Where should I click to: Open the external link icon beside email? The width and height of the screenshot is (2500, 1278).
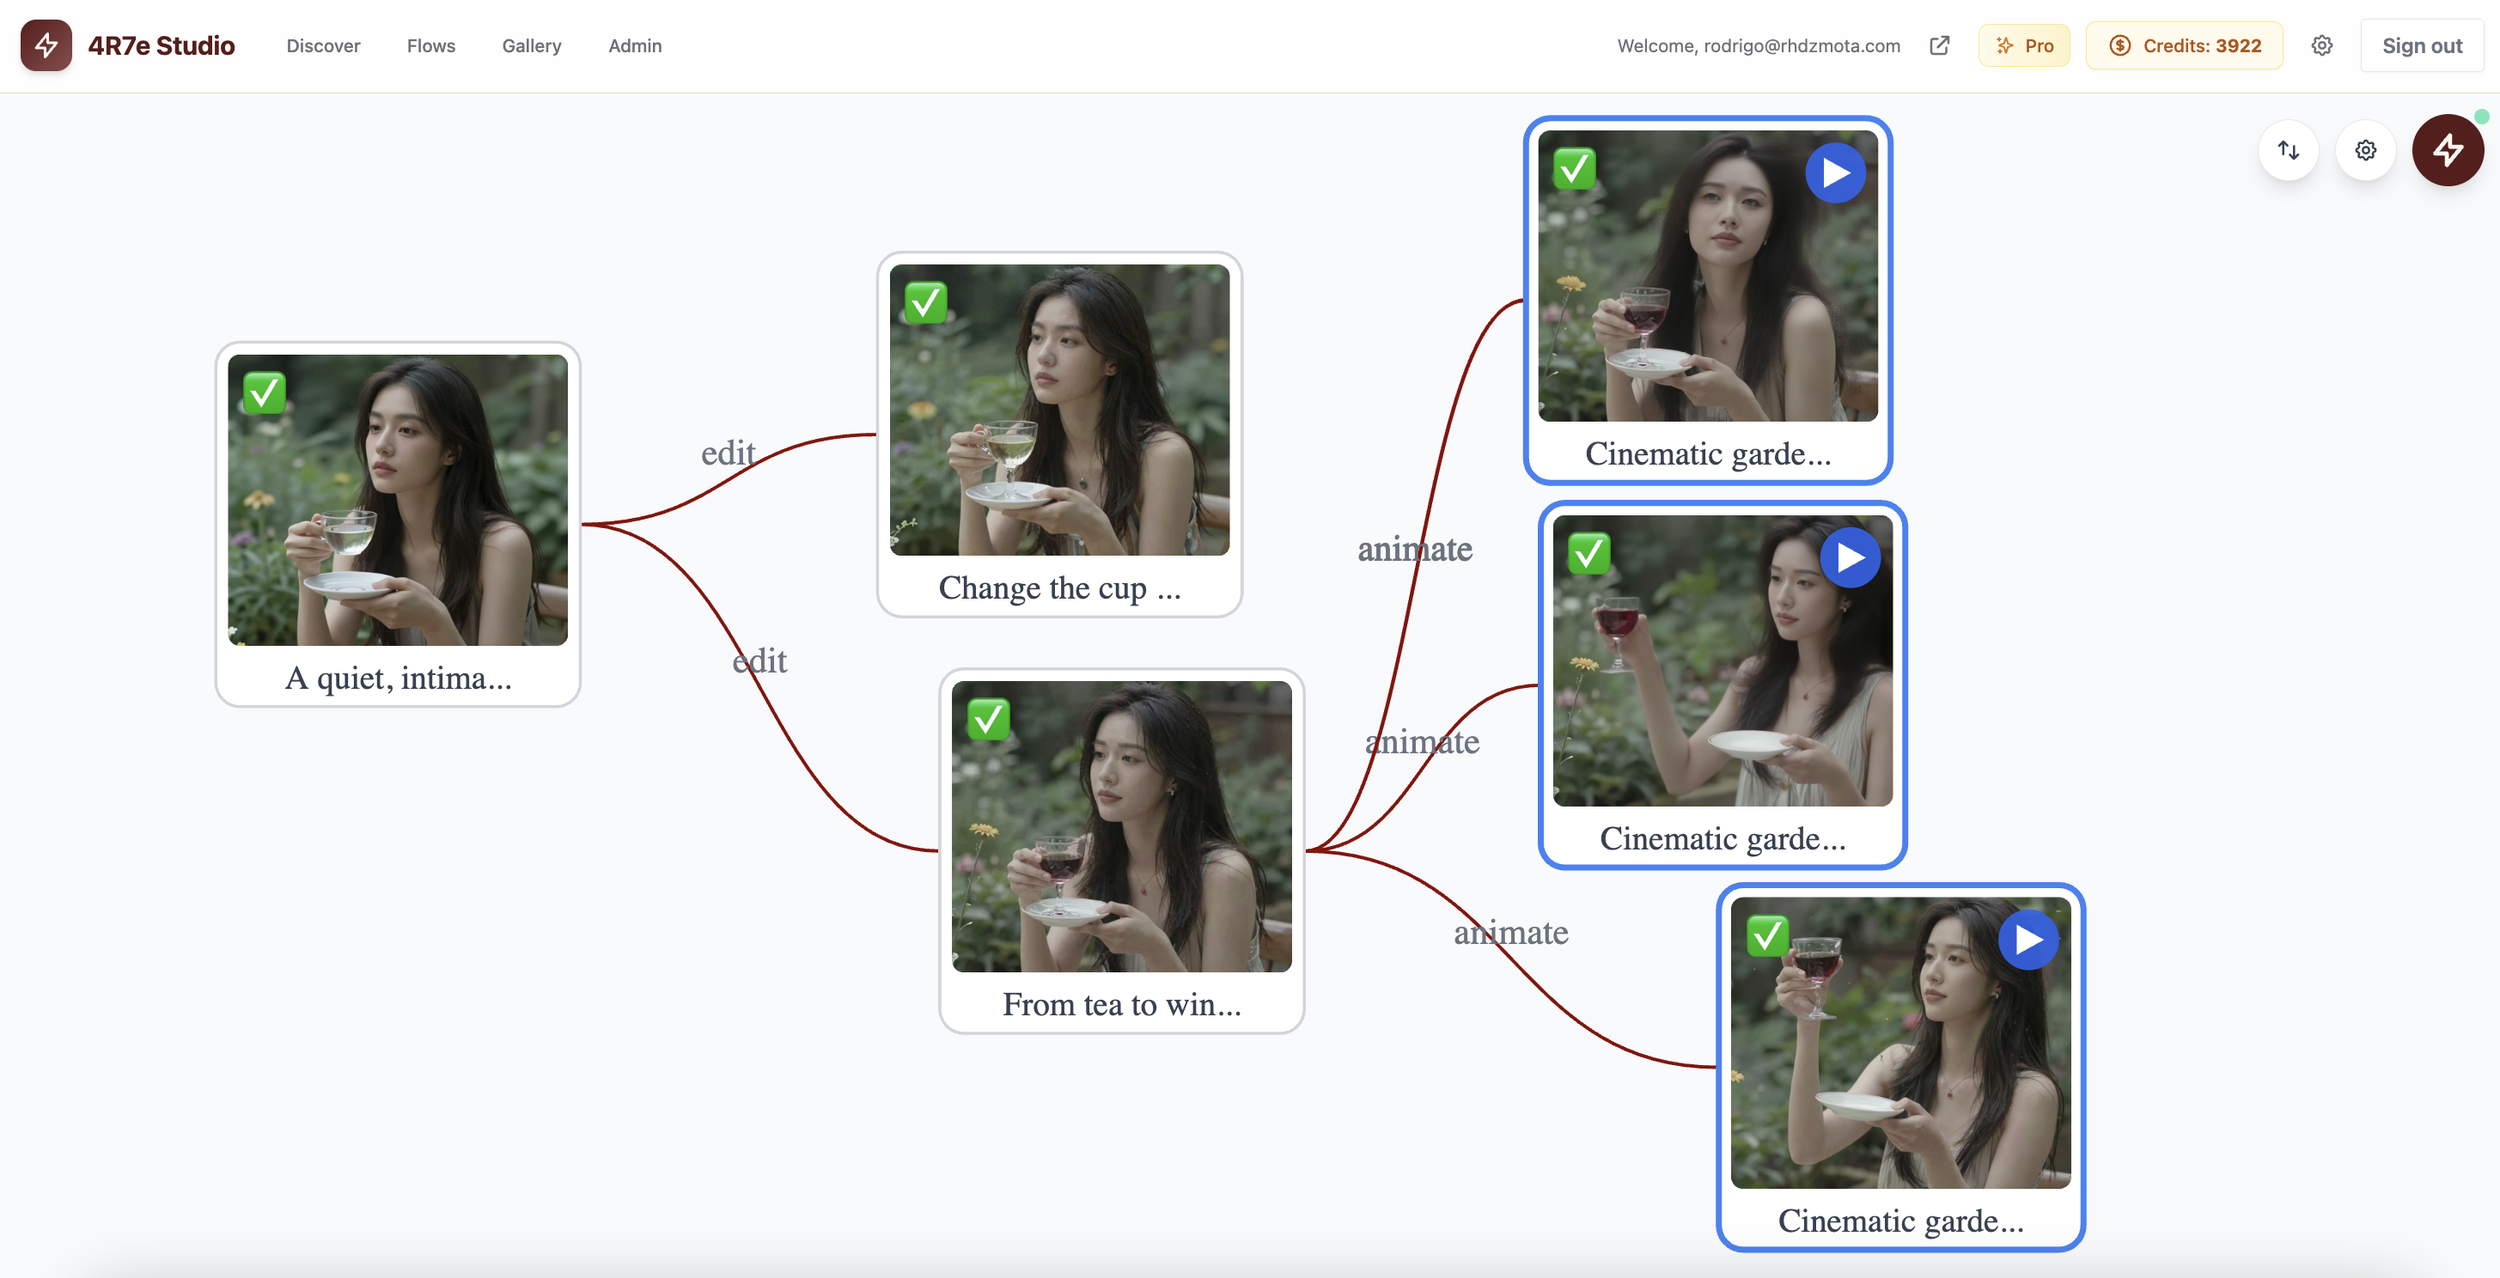point(1939,46)
